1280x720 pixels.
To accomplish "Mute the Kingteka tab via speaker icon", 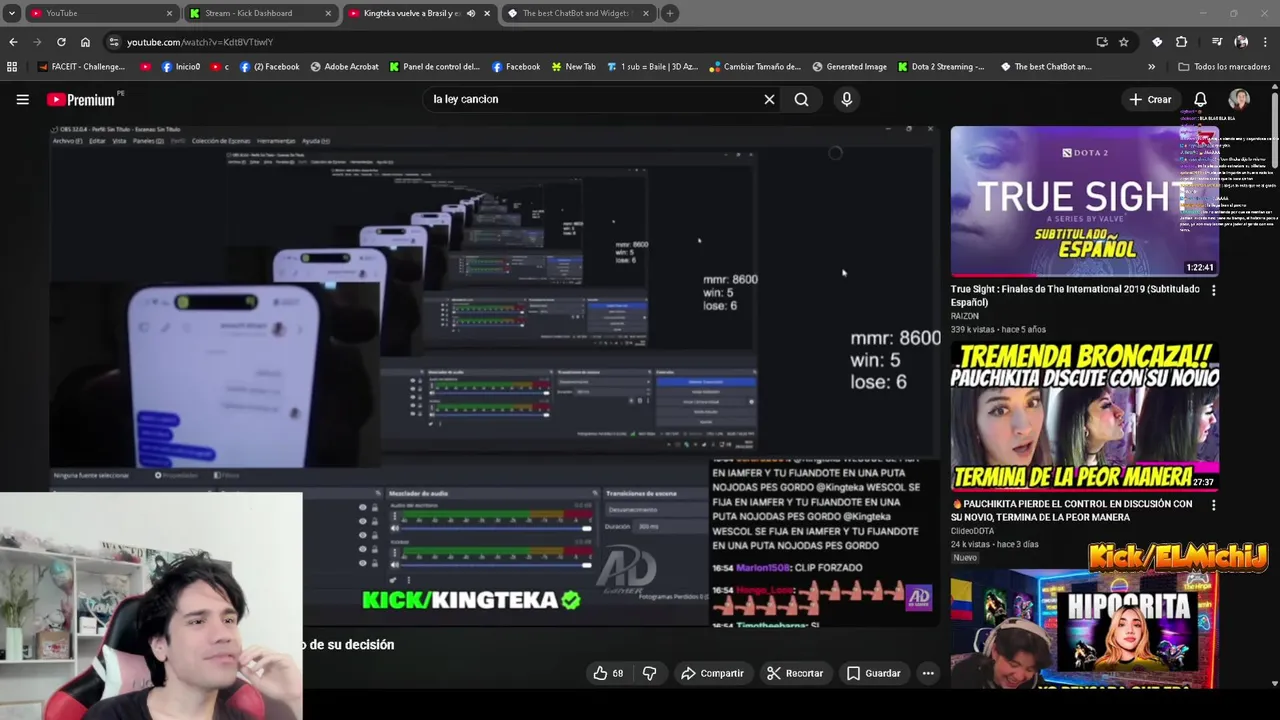I will click(471, 13).
